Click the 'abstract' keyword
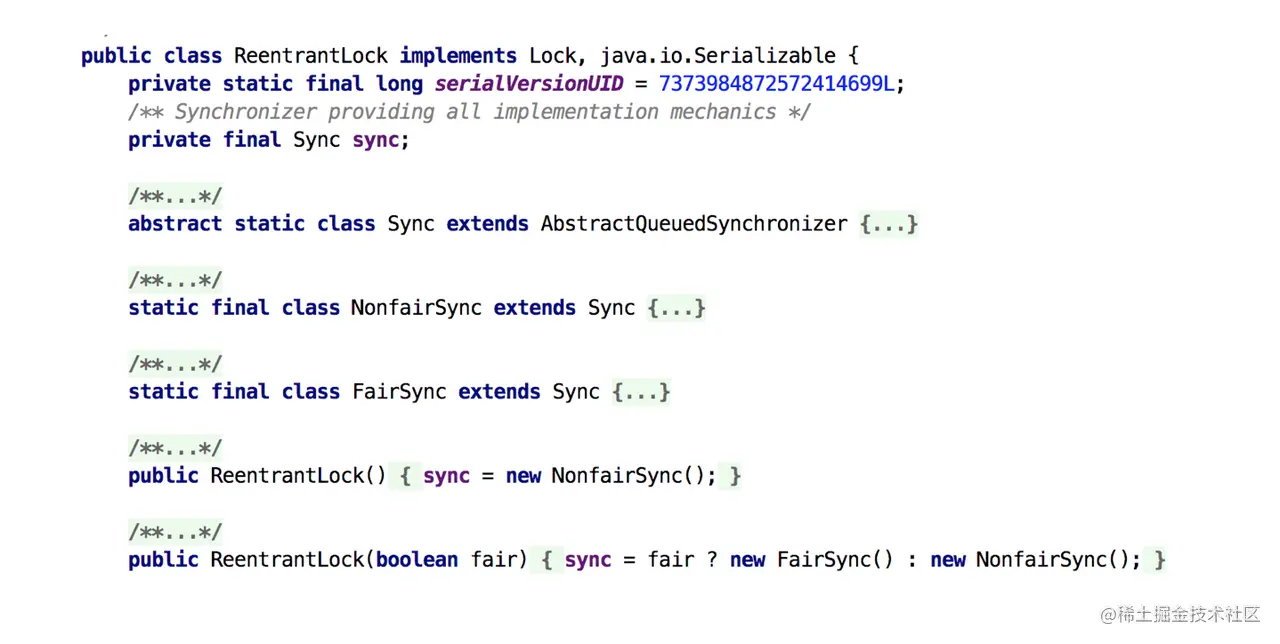Viewport: 1280px width, 644px height. coord(175,224)
